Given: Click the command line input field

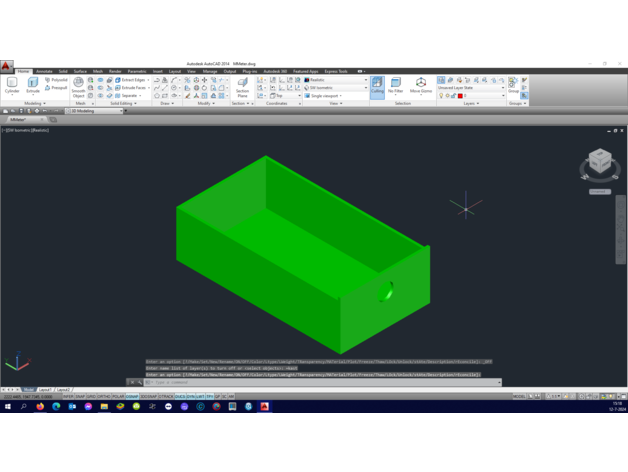Looking at the screenshot, I should click(x=320, y=382).
